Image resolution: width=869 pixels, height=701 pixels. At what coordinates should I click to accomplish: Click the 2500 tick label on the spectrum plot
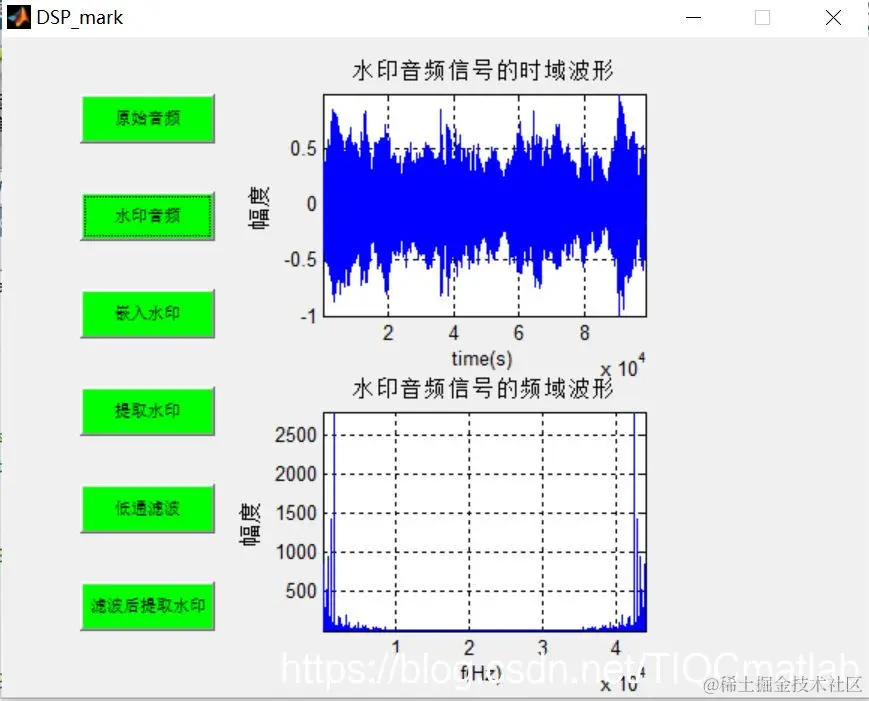click(296, 435)
